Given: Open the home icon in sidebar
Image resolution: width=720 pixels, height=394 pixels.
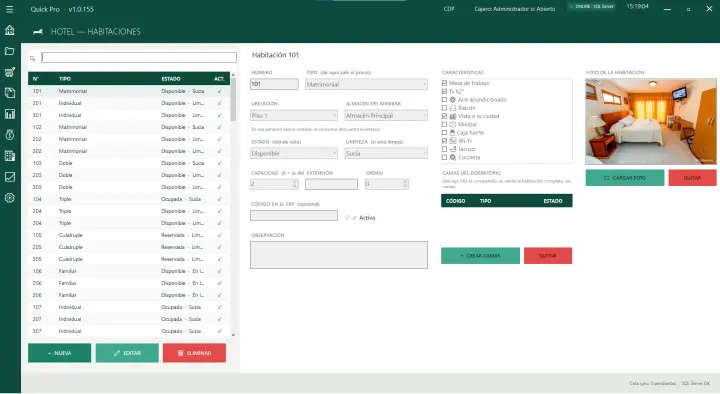Looking at the screenshot, I should [10, 30].
